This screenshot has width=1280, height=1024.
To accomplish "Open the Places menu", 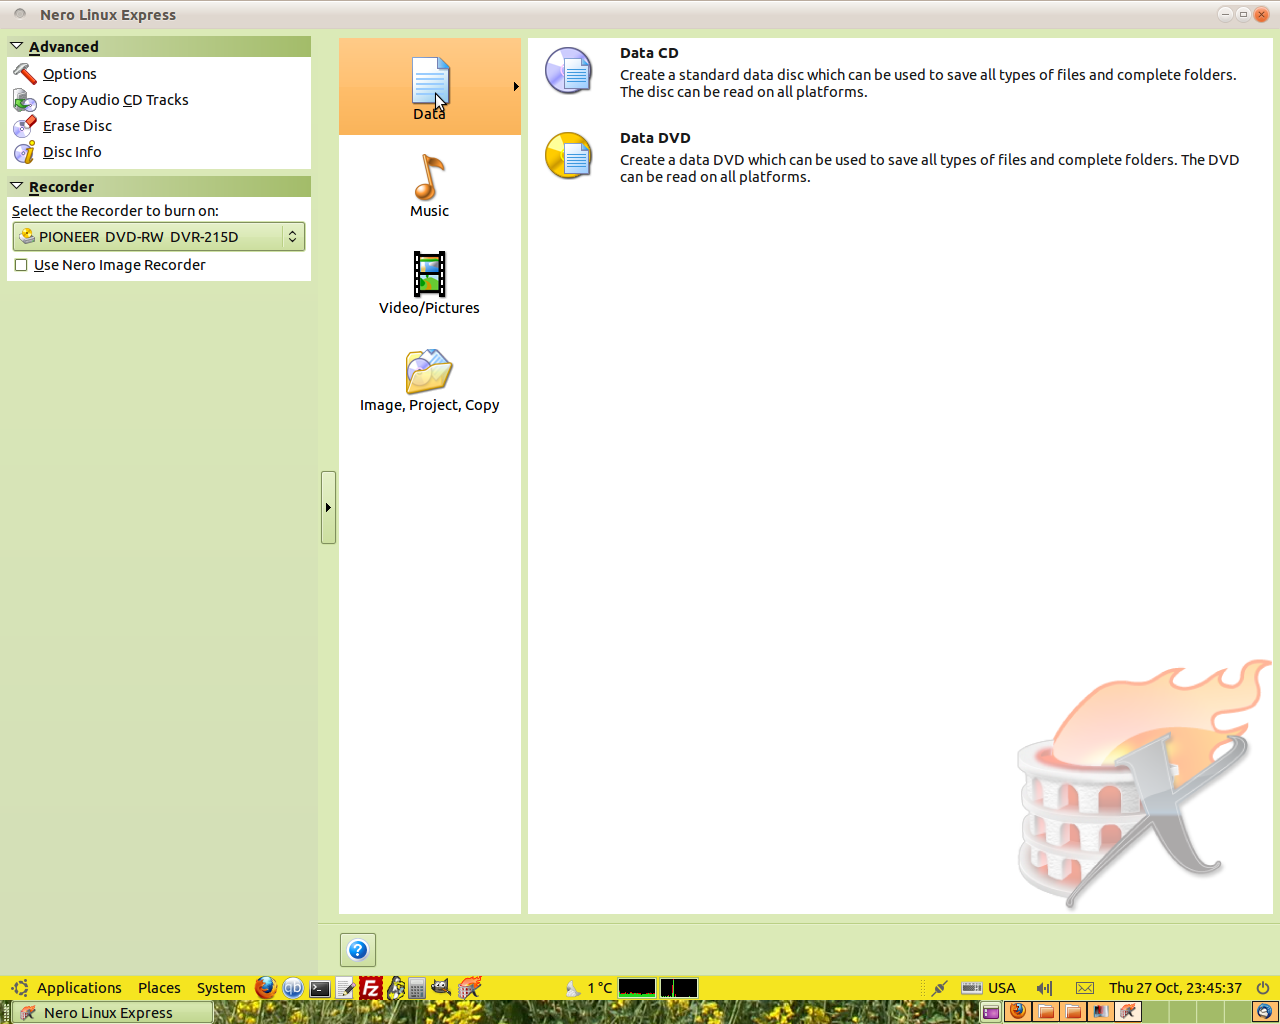I will click(x=159, y=988).
